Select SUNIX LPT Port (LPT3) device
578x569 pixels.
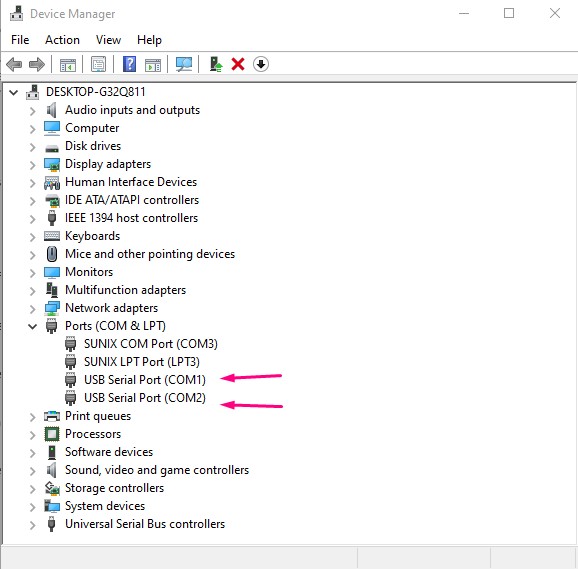click(142, 362)
